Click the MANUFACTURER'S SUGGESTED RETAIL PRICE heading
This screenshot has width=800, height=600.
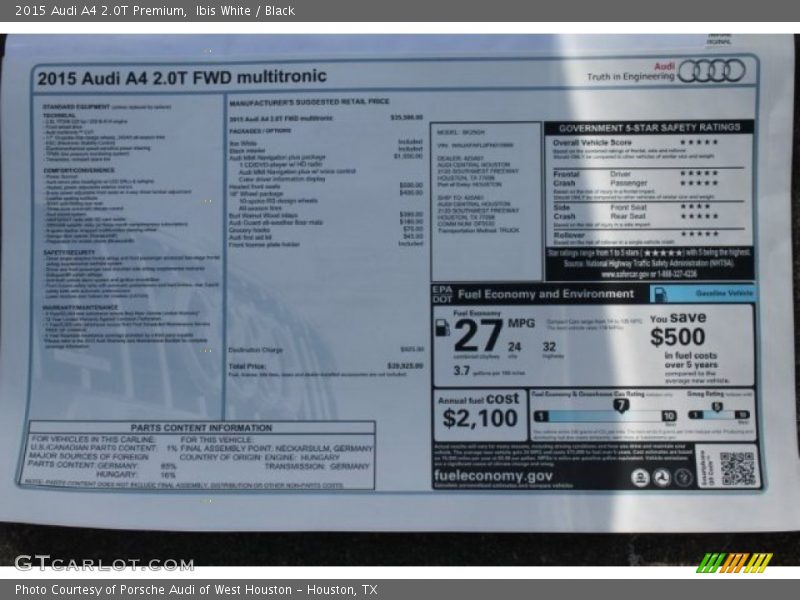309,102
